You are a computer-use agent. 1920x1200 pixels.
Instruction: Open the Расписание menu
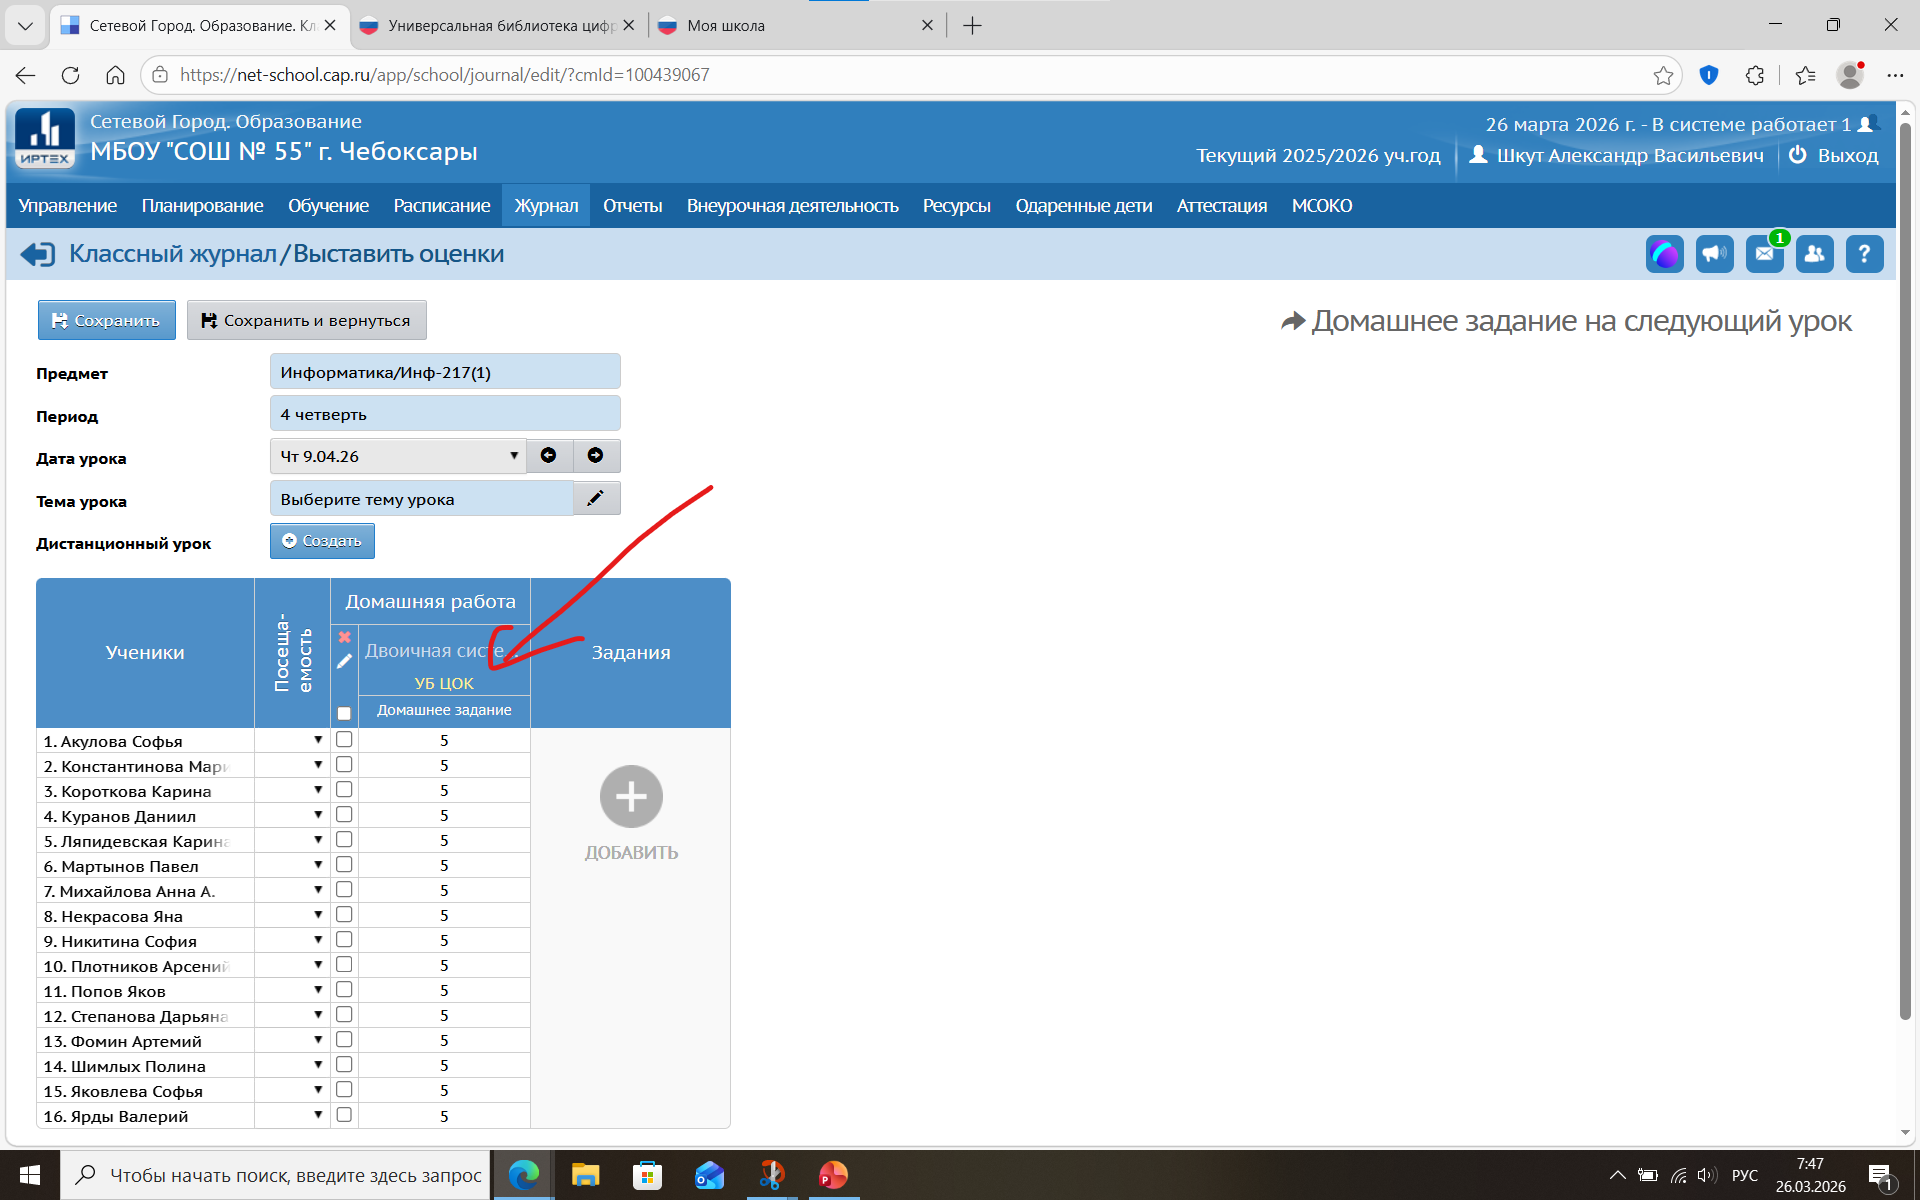point(441,206)
